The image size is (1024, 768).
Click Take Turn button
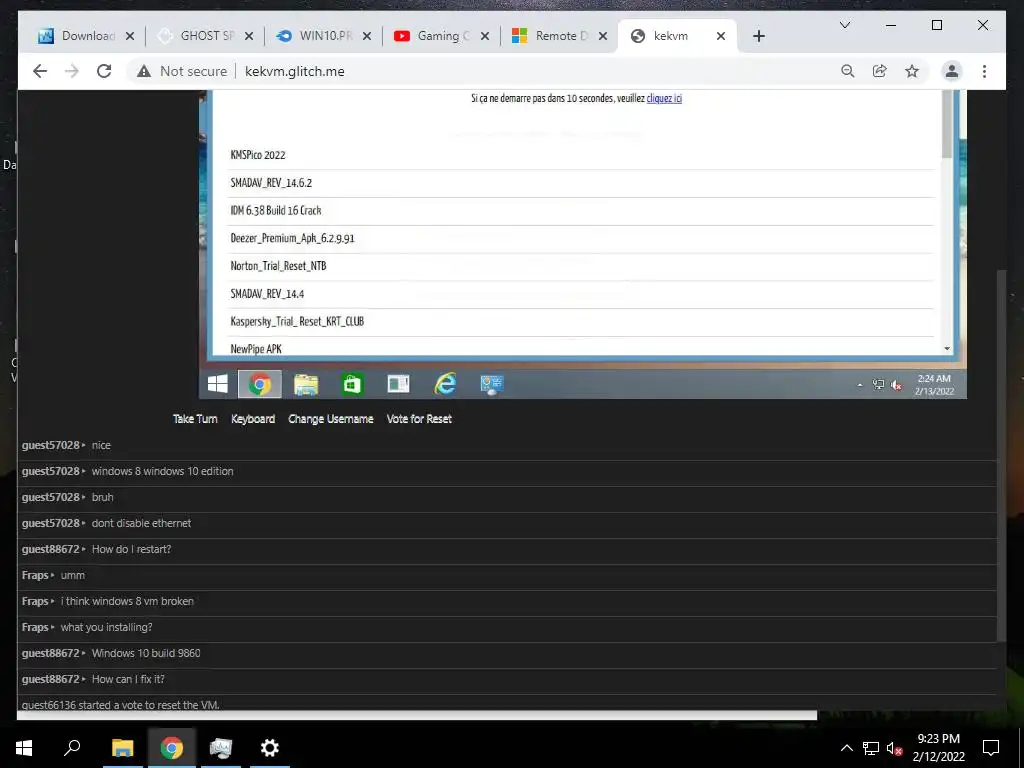tap(195, 419)
